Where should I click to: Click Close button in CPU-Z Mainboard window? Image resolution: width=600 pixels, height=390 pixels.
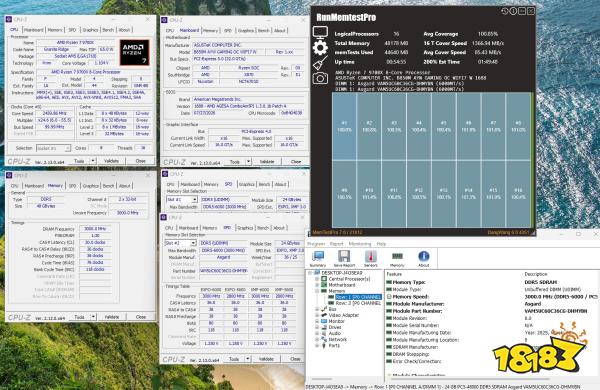click(x=296, y=162)
